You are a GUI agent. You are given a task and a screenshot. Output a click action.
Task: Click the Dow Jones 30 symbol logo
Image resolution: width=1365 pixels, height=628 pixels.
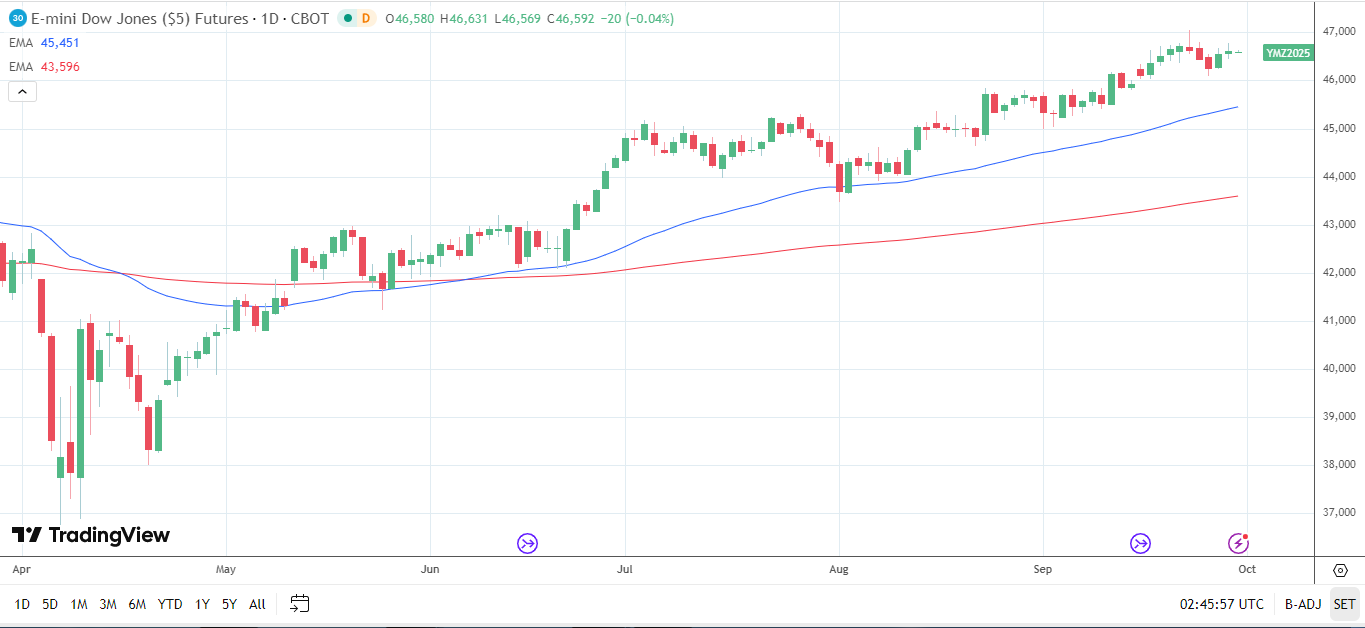point(17,18)
